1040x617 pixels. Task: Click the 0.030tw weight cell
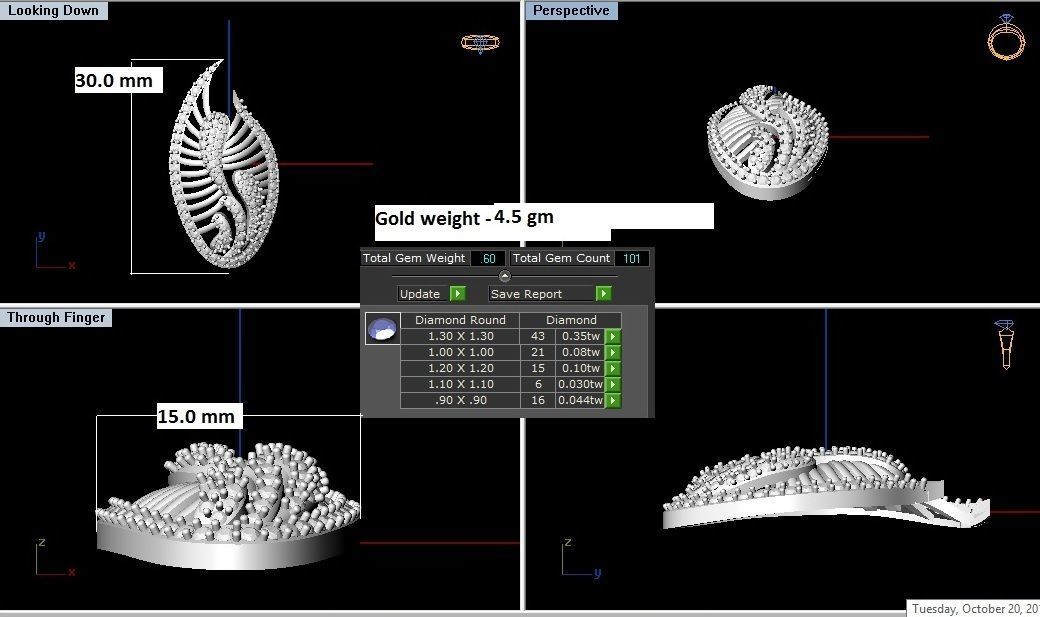580,384
